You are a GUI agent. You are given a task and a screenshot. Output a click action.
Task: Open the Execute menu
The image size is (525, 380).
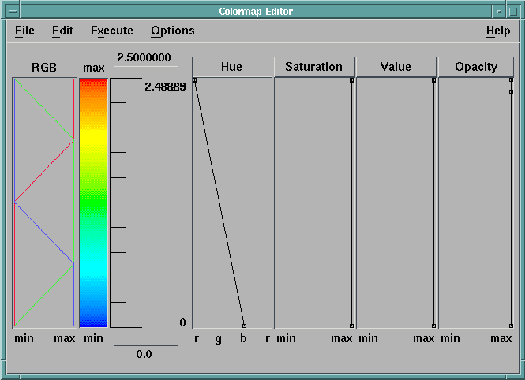coord(112,30)
